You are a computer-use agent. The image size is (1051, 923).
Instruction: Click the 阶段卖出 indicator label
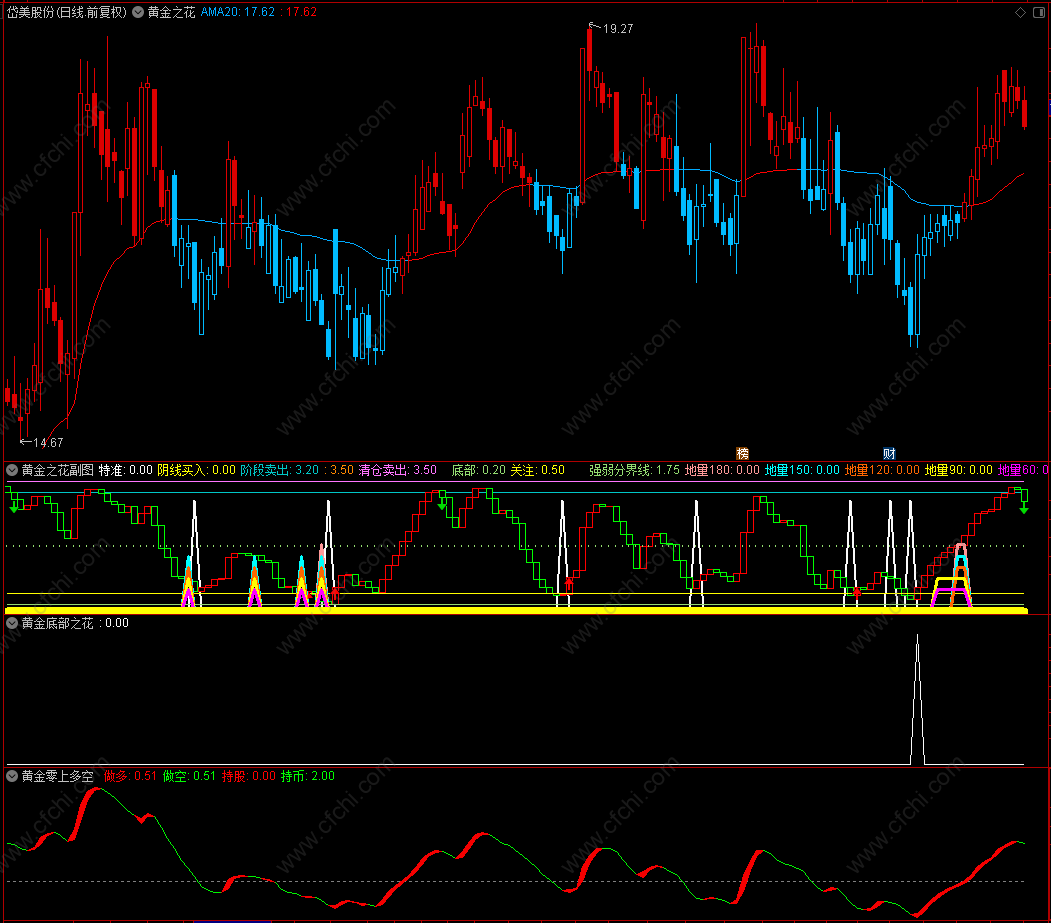(x=265, y=471)
